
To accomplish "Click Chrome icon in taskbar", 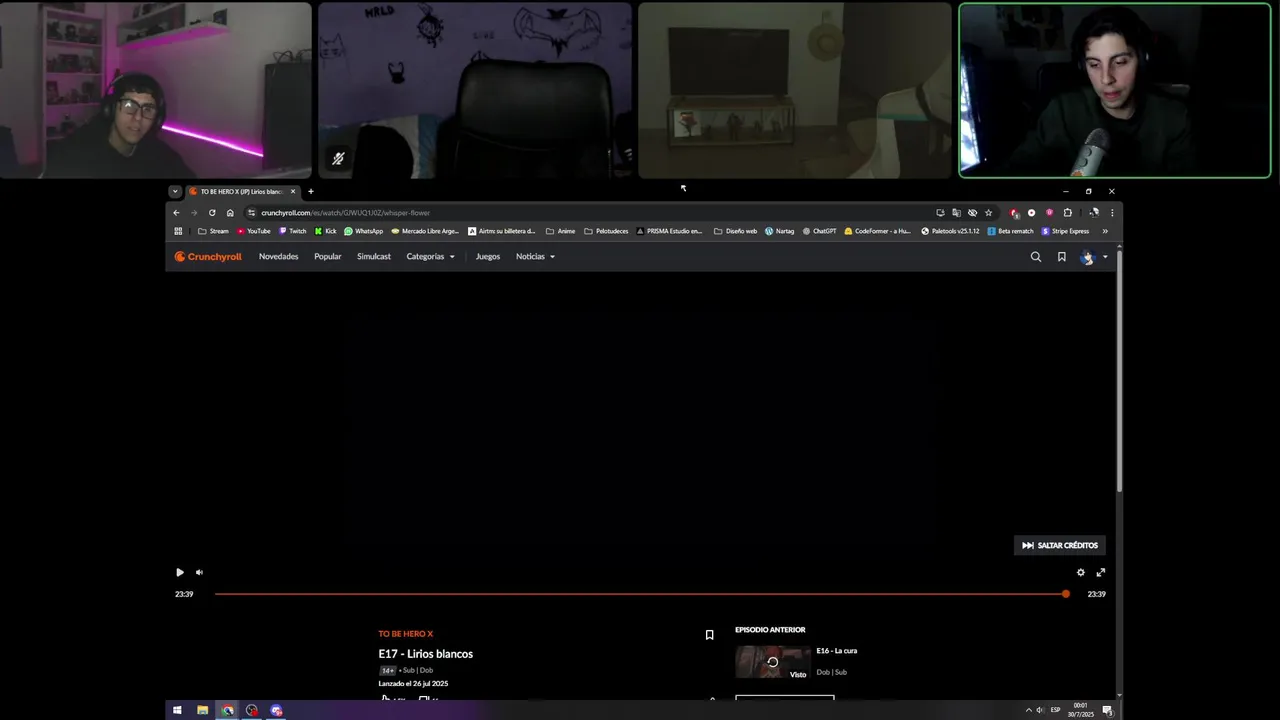I will 227,710.
